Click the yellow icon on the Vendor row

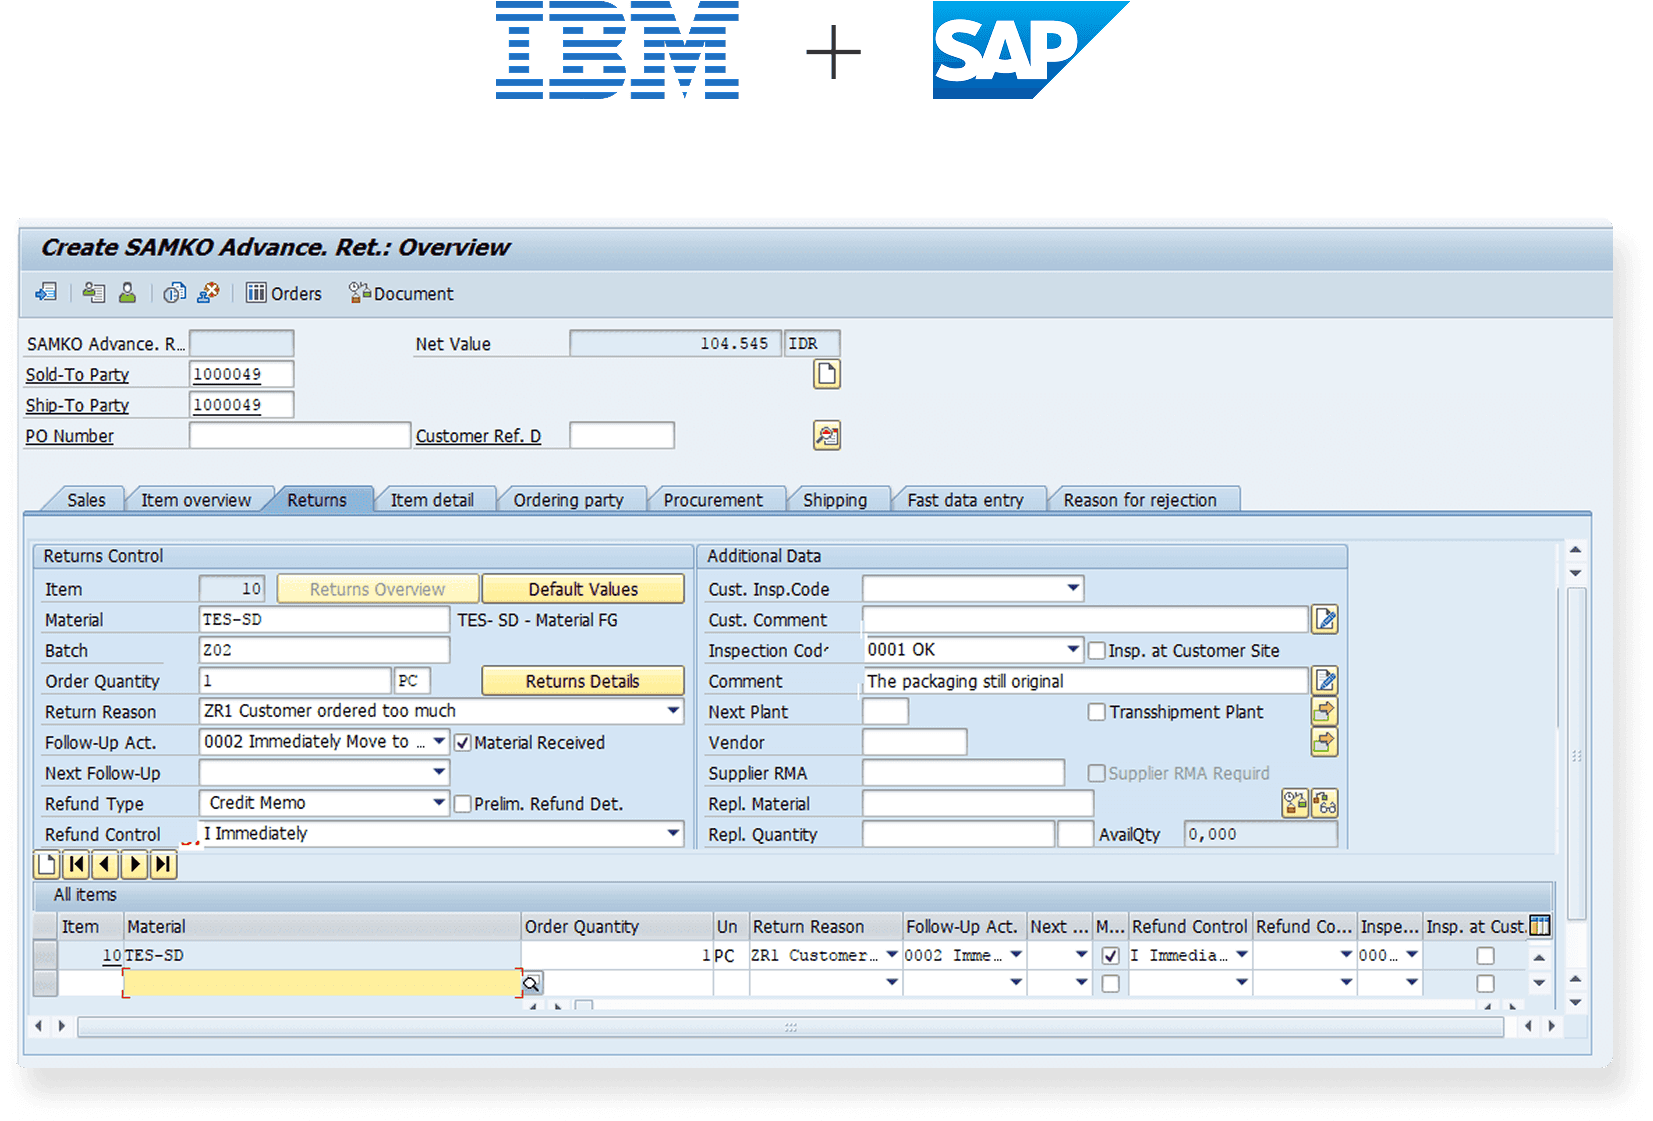tap(1325, 742)
